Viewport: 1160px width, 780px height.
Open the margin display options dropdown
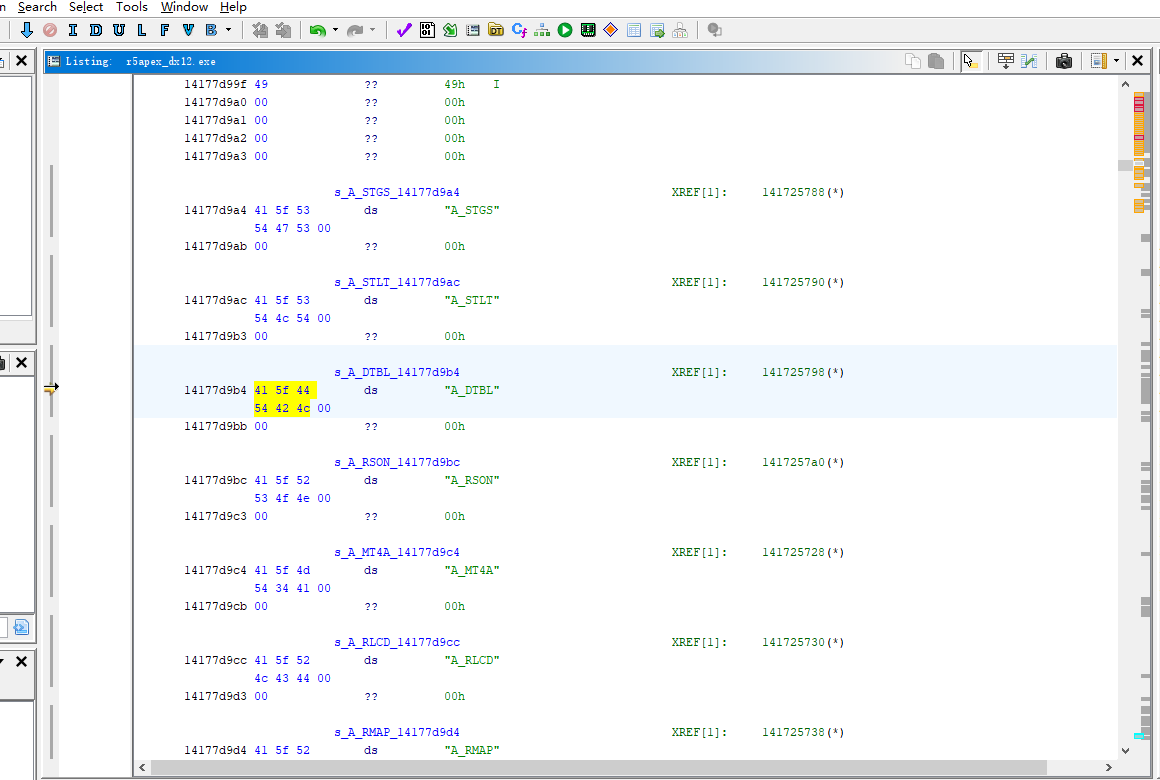point(1116,61)
